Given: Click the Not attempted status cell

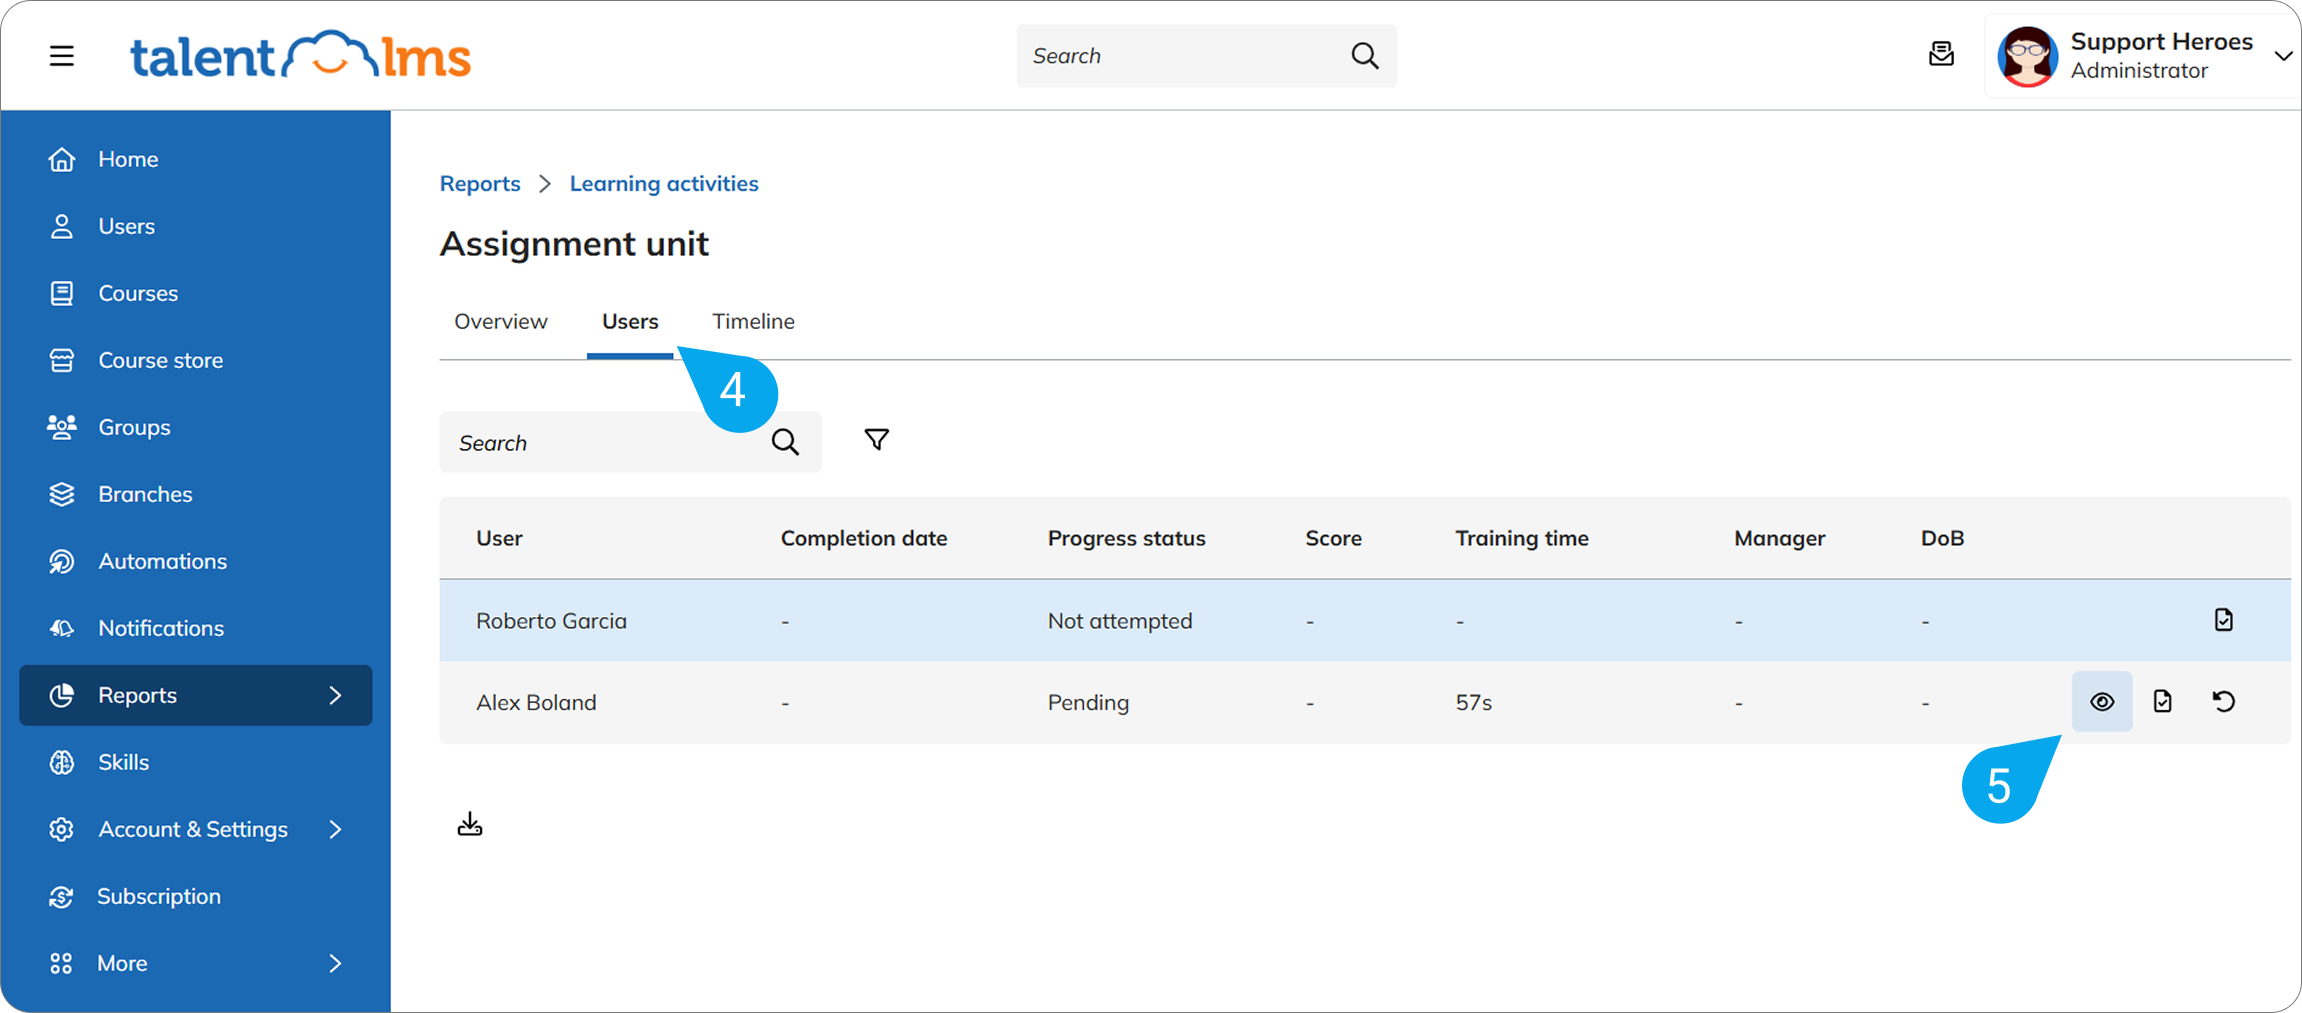Looking at the screenshot, I should pos(1120,621).
